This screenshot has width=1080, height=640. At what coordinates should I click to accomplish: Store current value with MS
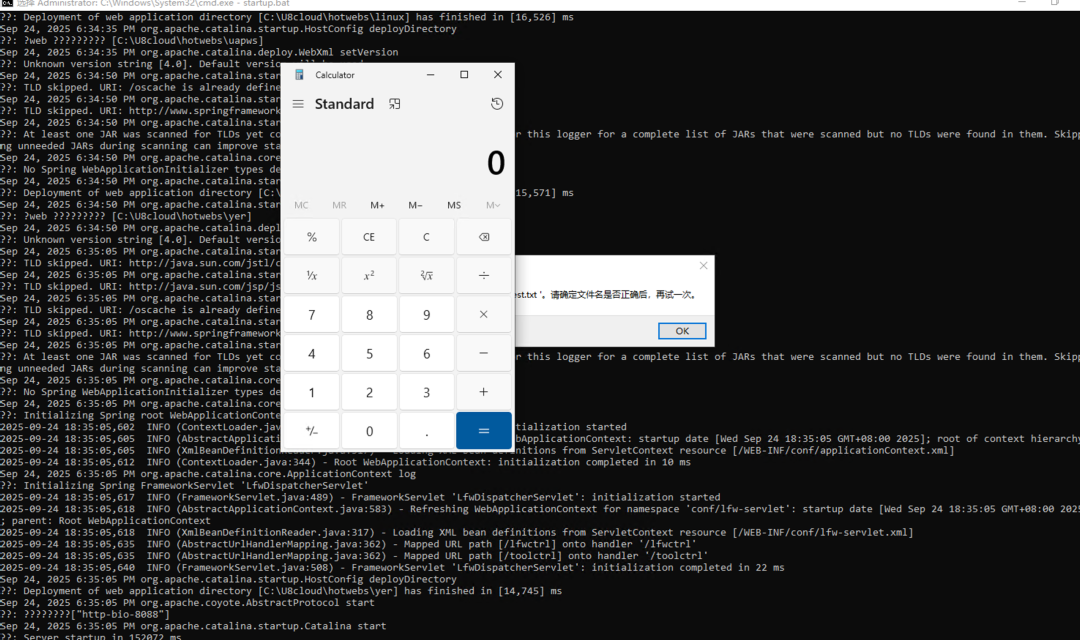point(453,205)
